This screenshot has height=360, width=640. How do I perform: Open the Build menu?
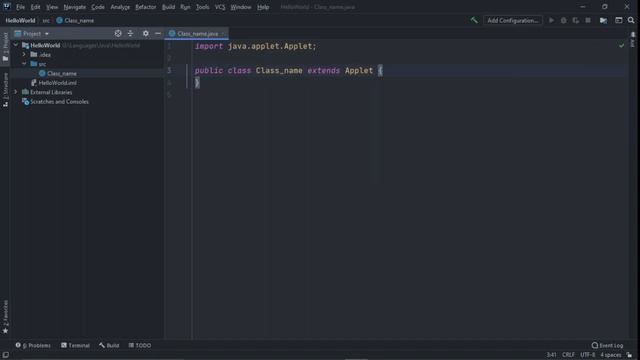click(x=168, y=7)
